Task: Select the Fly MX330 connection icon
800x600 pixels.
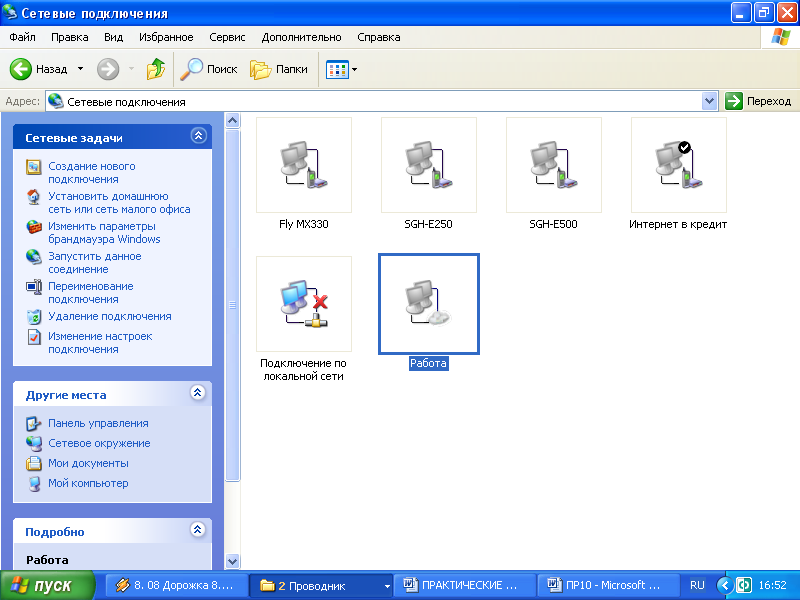Action: pos(304,165)
